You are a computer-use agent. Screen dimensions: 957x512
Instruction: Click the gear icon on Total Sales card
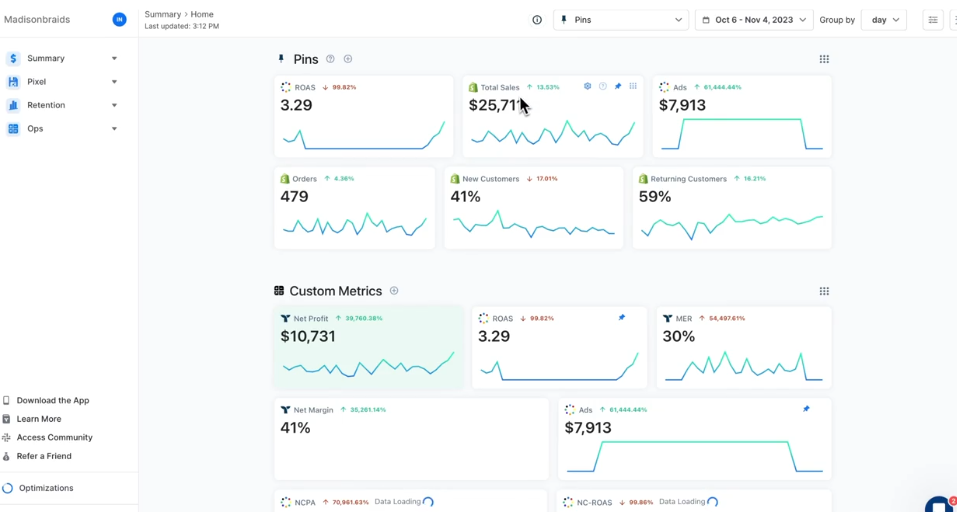587,87
